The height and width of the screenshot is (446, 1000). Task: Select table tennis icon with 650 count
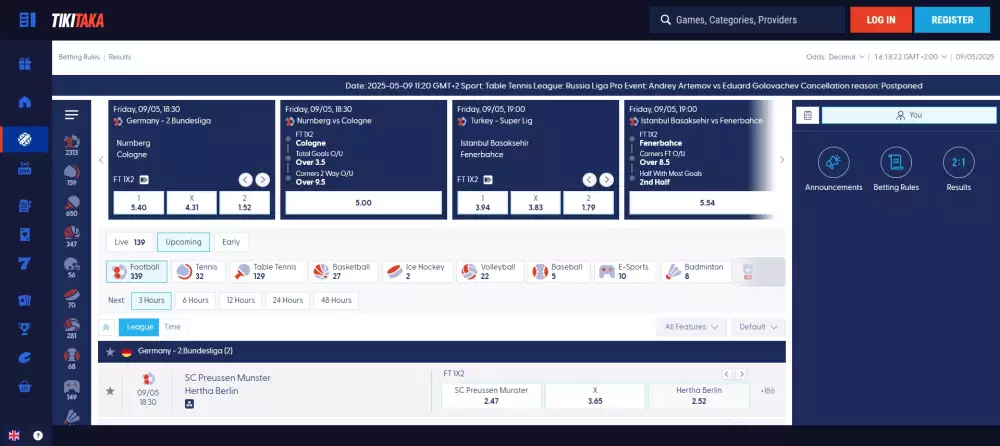coord(71,206)
